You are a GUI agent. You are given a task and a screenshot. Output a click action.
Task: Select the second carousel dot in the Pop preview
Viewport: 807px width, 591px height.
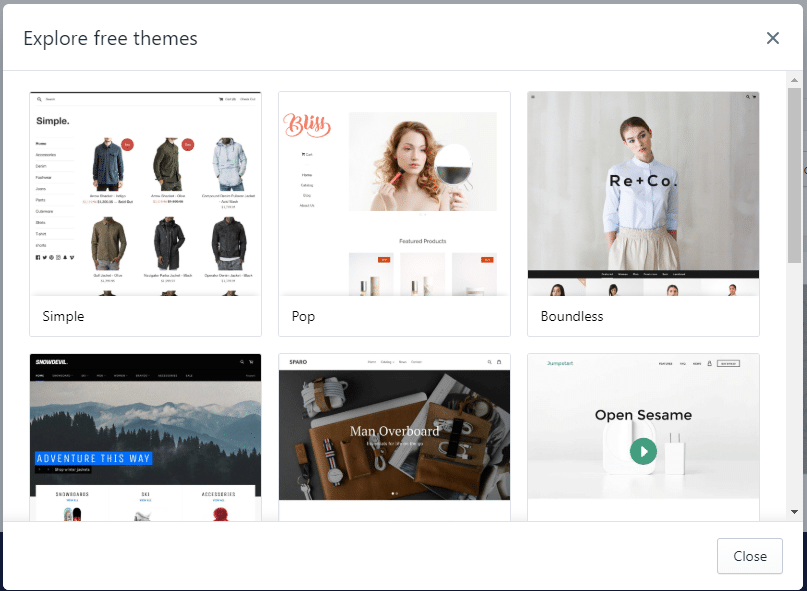pyautogui.click(x=424, y=214)
